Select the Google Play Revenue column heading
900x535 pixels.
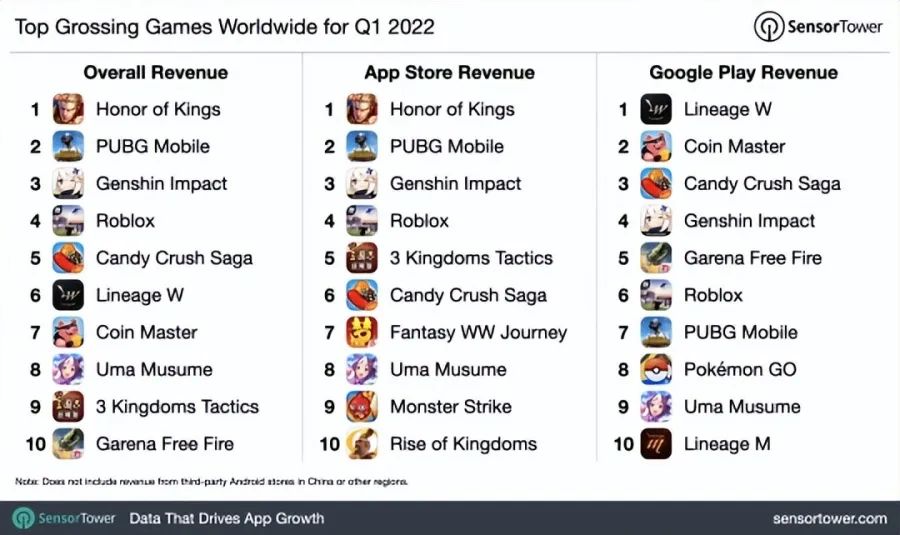(x=743, y=72)
